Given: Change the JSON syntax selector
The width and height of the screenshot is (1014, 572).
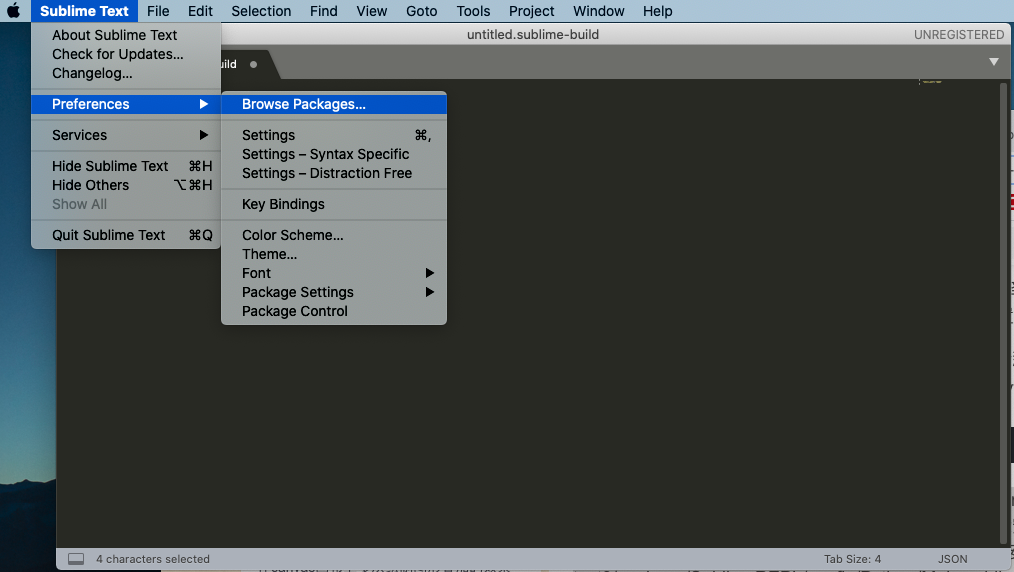Looking at the screenshot, I should (953, 559).
